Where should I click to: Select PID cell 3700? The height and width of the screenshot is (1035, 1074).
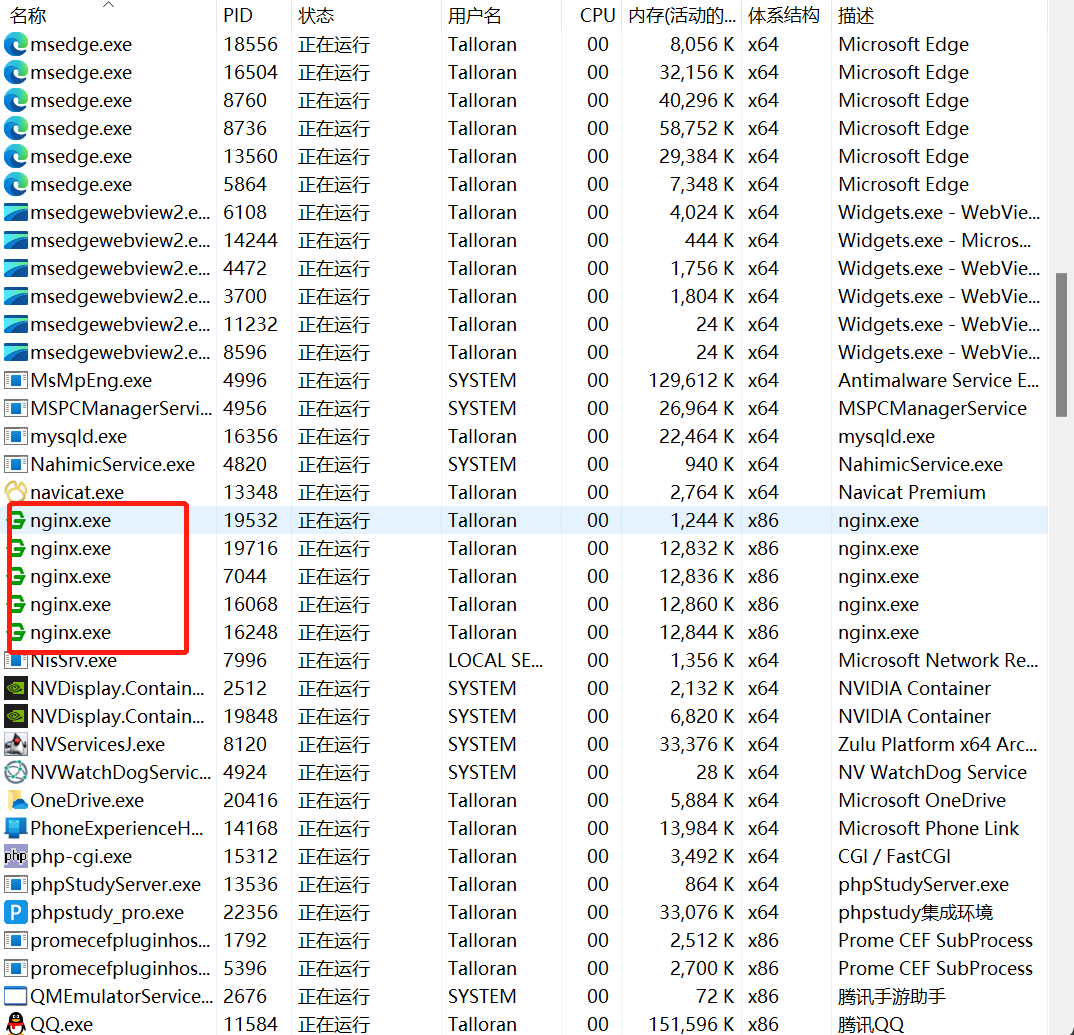[245, 297]
